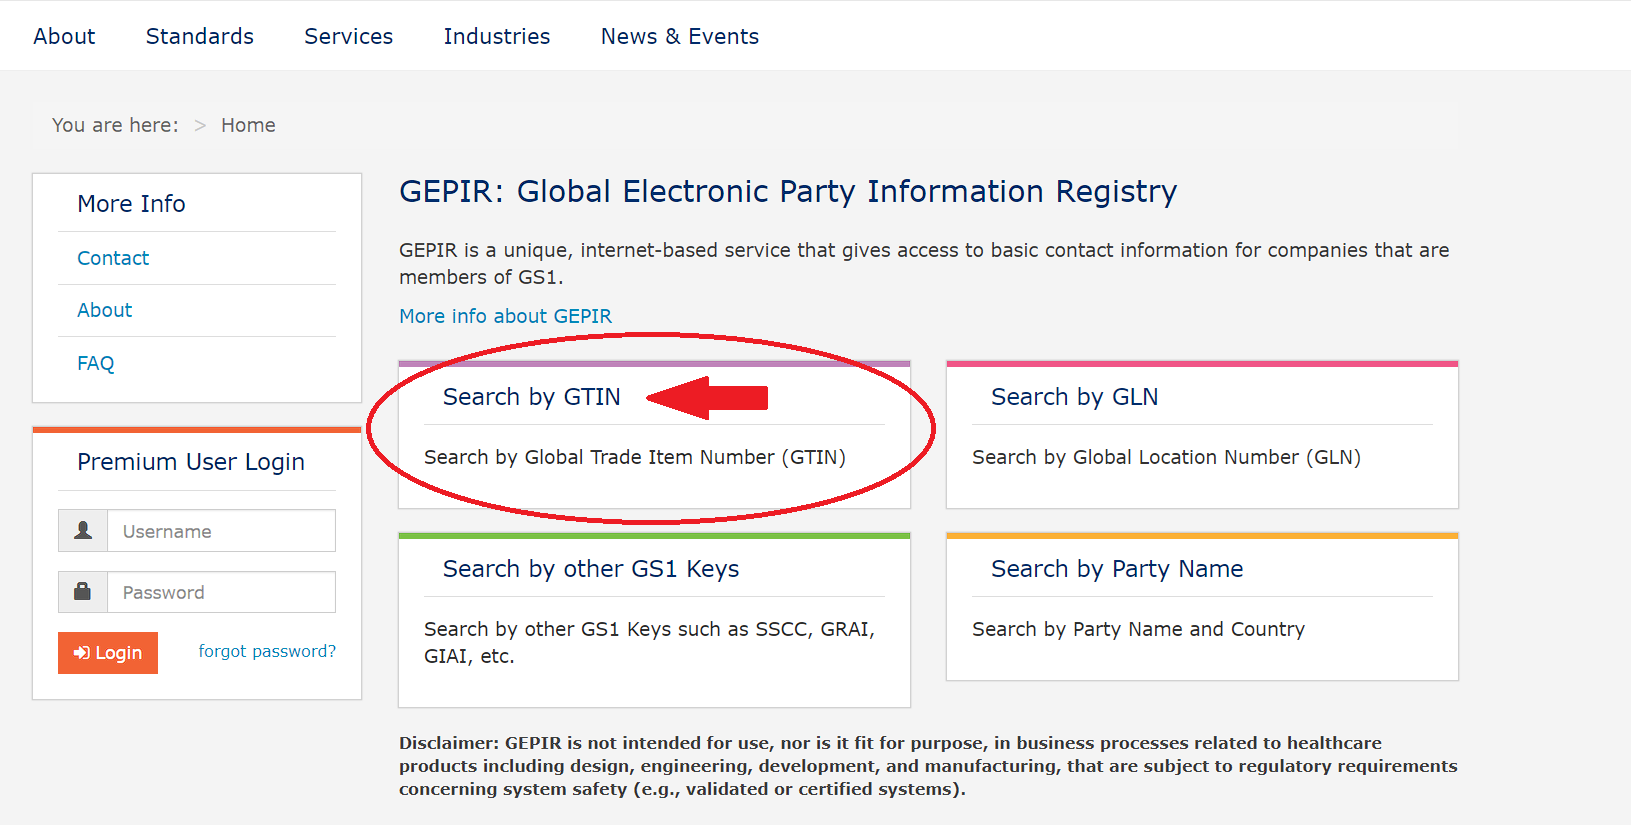Screen dimensions: 1631x825
Task: Choose Search by GLN card
Action: click(x=1075, y=397)
